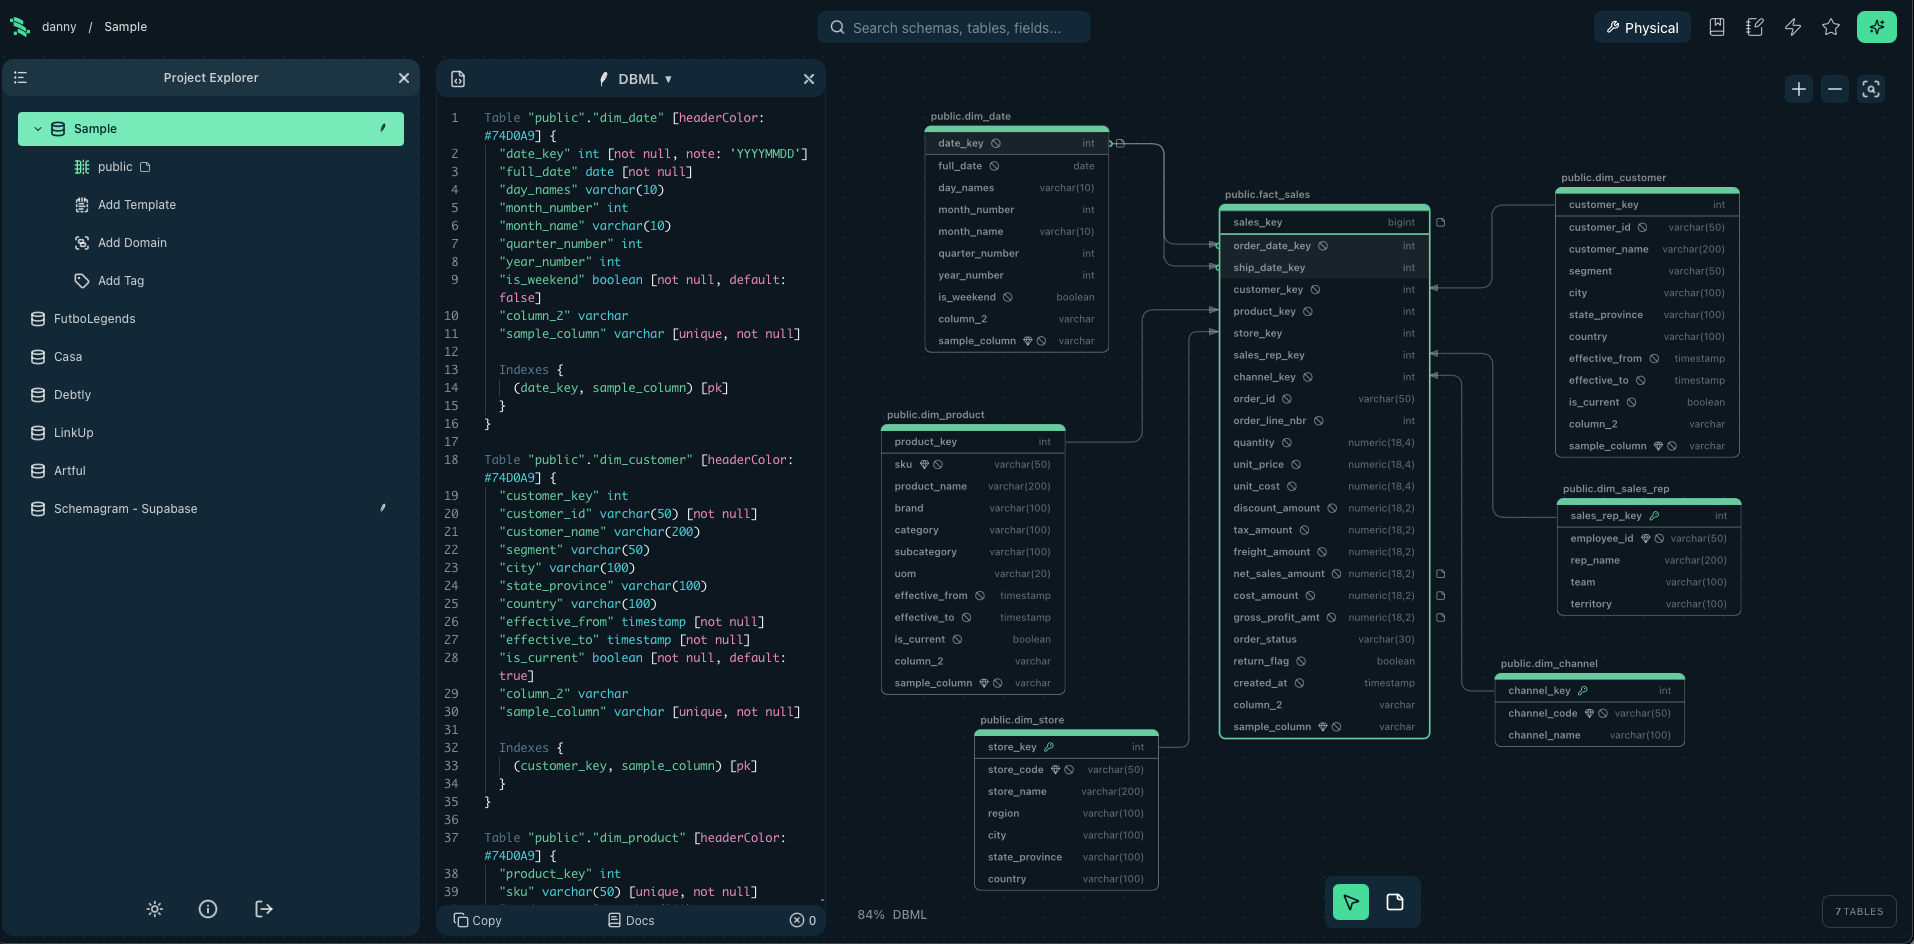
Task: Select the pointer cursor tool
Action: pyautogui.click(x=1350, y=902)
